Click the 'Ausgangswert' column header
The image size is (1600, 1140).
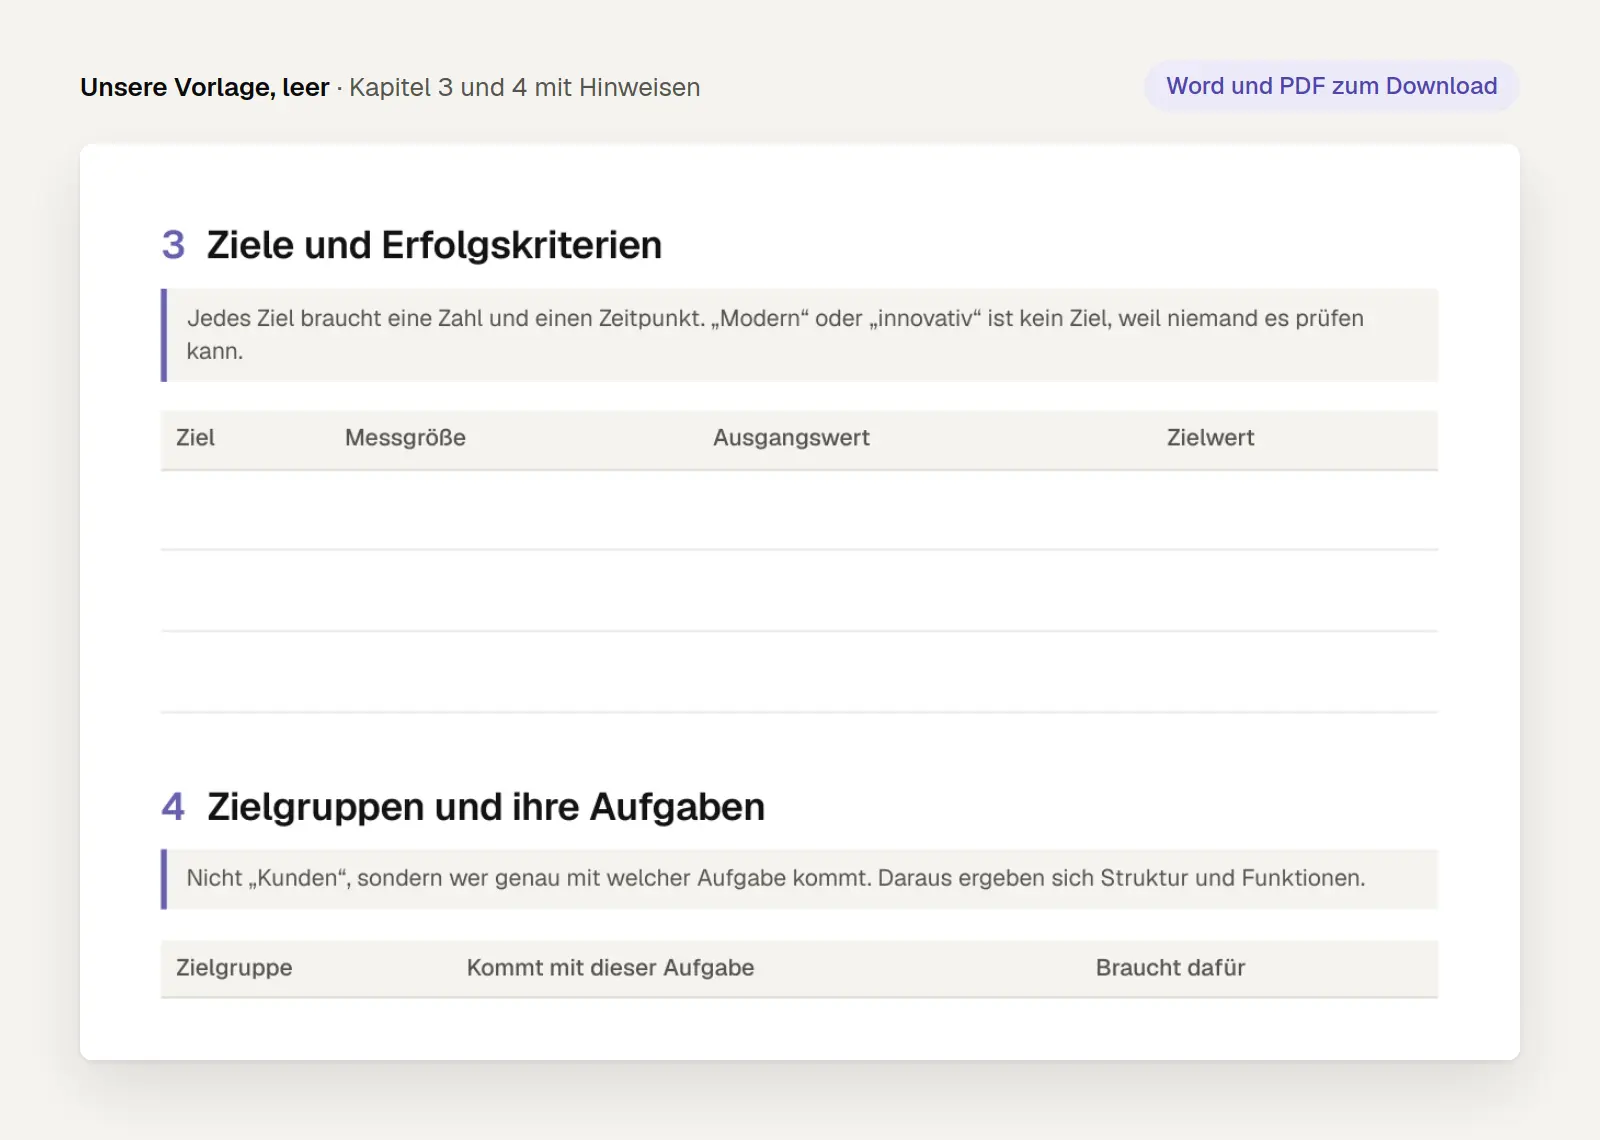tap(791, 438)
